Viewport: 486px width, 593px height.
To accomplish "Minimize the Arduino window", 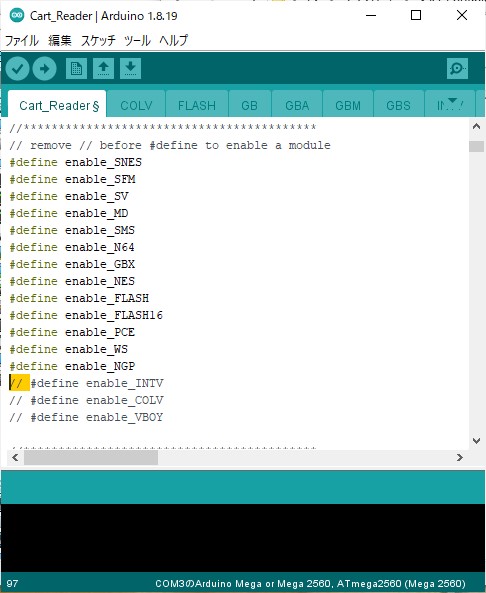I will [371, 16].
